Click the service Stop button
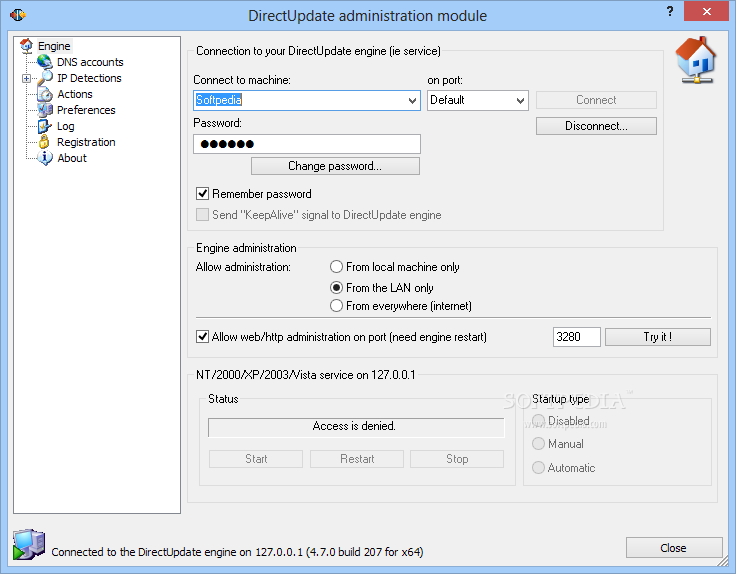The width and height of the screenshot is (736, 574). [457, 459]
